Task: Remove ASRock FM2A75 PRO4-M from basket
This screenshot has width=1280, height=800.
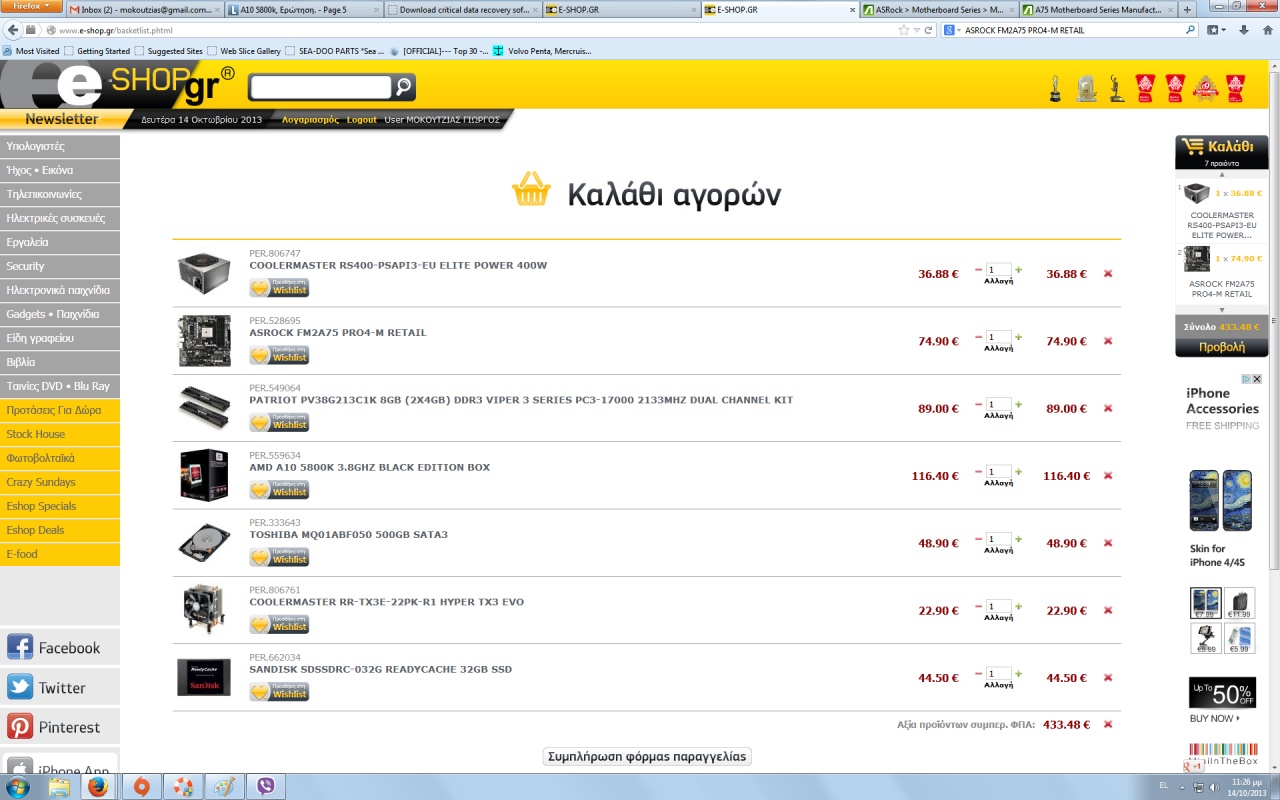Action: coord(1107,341)
